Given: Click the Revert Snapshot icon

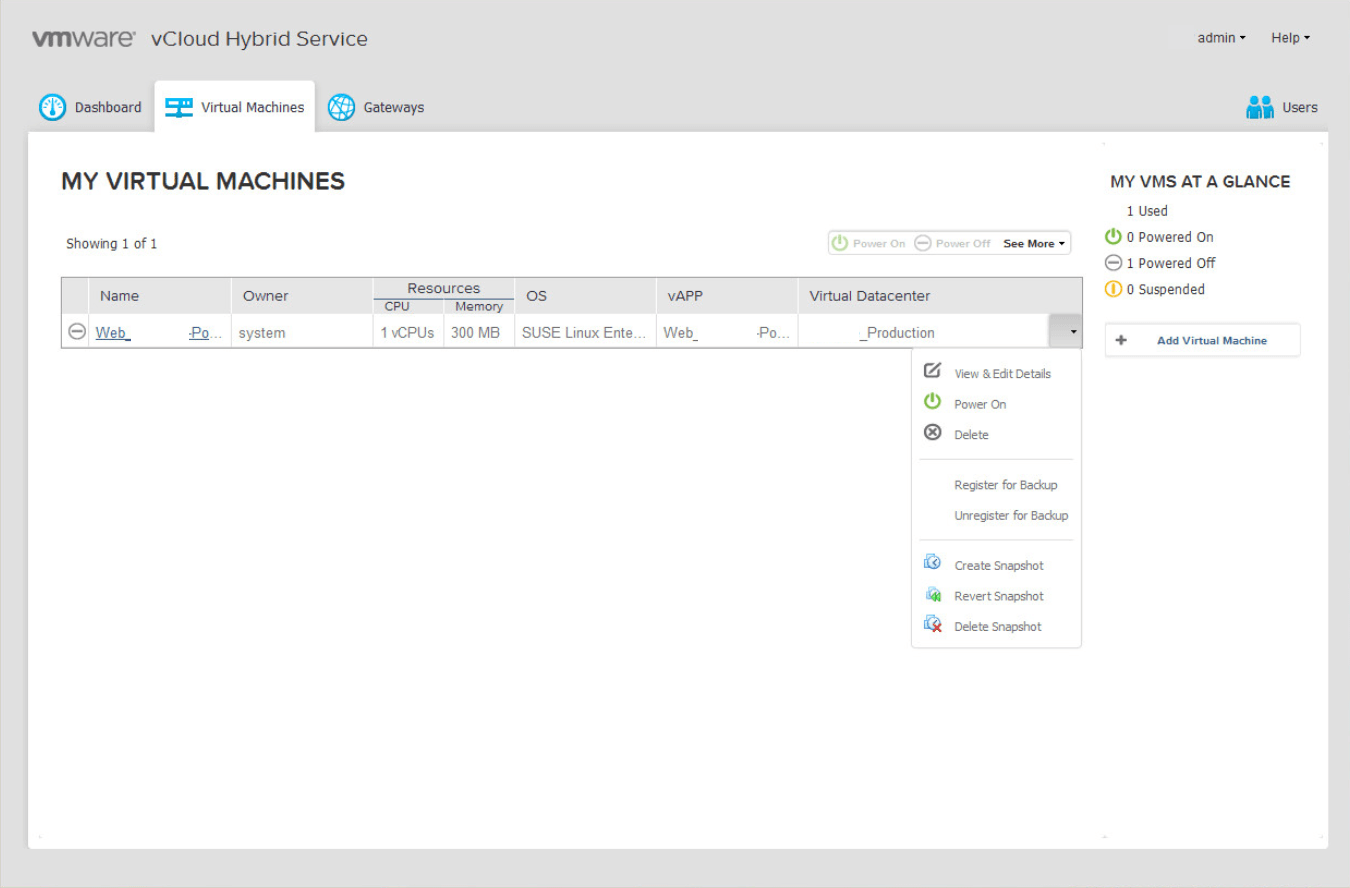Looking at the screenshot, I should [932, 595].
